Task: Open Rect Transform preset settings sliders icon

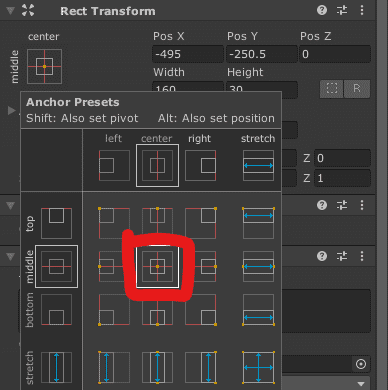Action: [342, 10]
